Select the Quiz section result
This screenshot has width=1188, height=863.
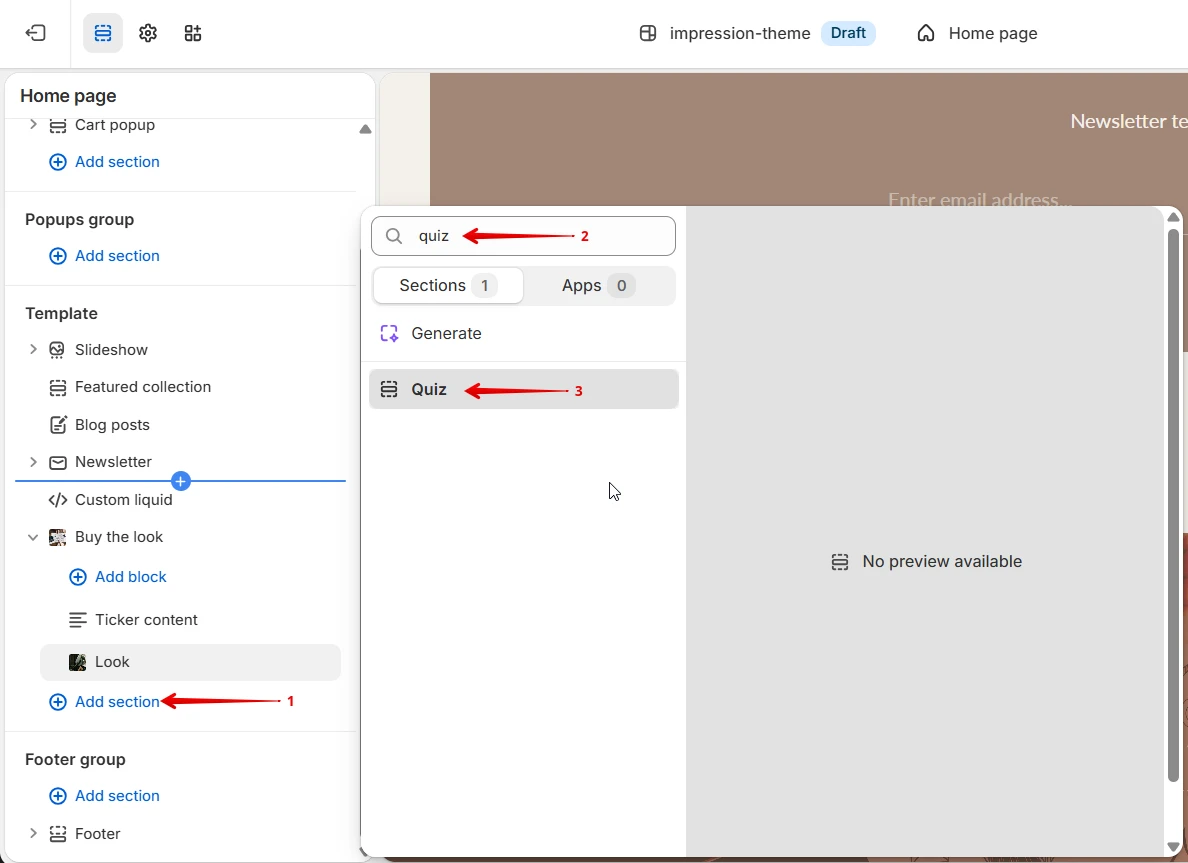(x=524, y=389)
